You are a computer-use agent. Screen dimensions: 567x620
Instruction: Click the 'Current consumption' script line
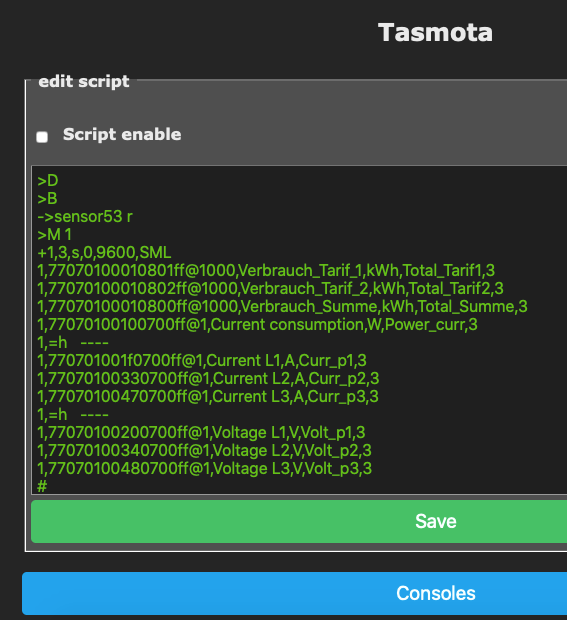pyautogui.click(x=257, y=324)
